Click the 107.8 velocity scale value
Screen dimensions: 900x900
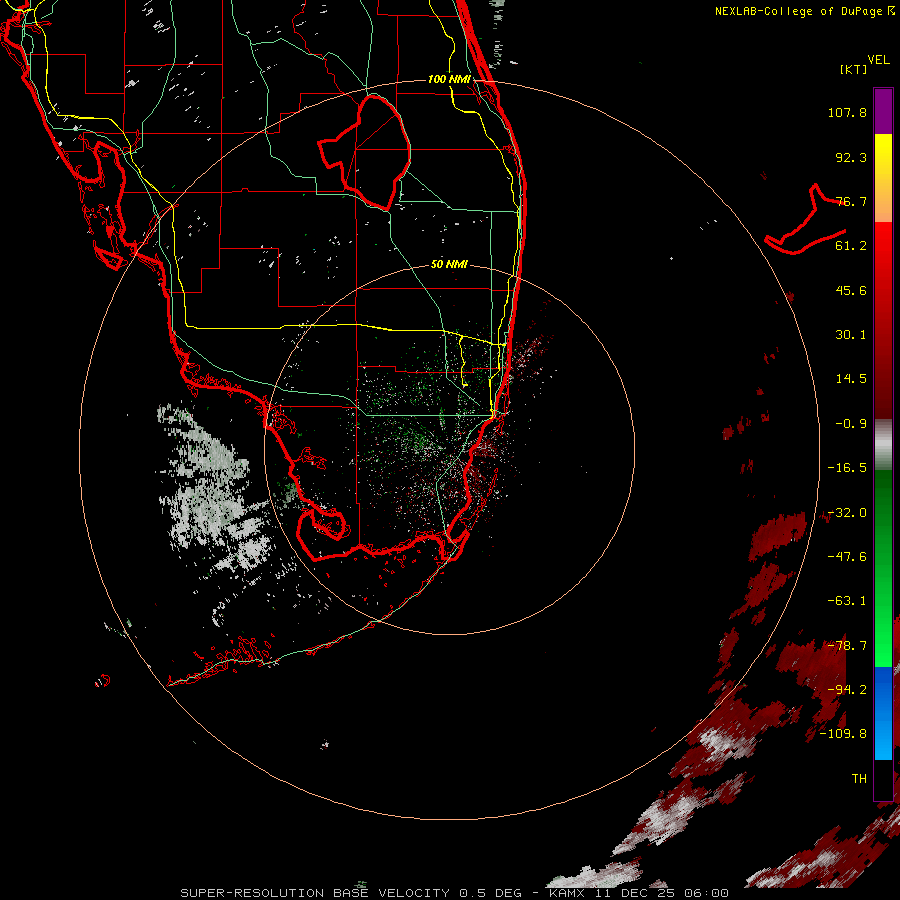pos(847,112)
